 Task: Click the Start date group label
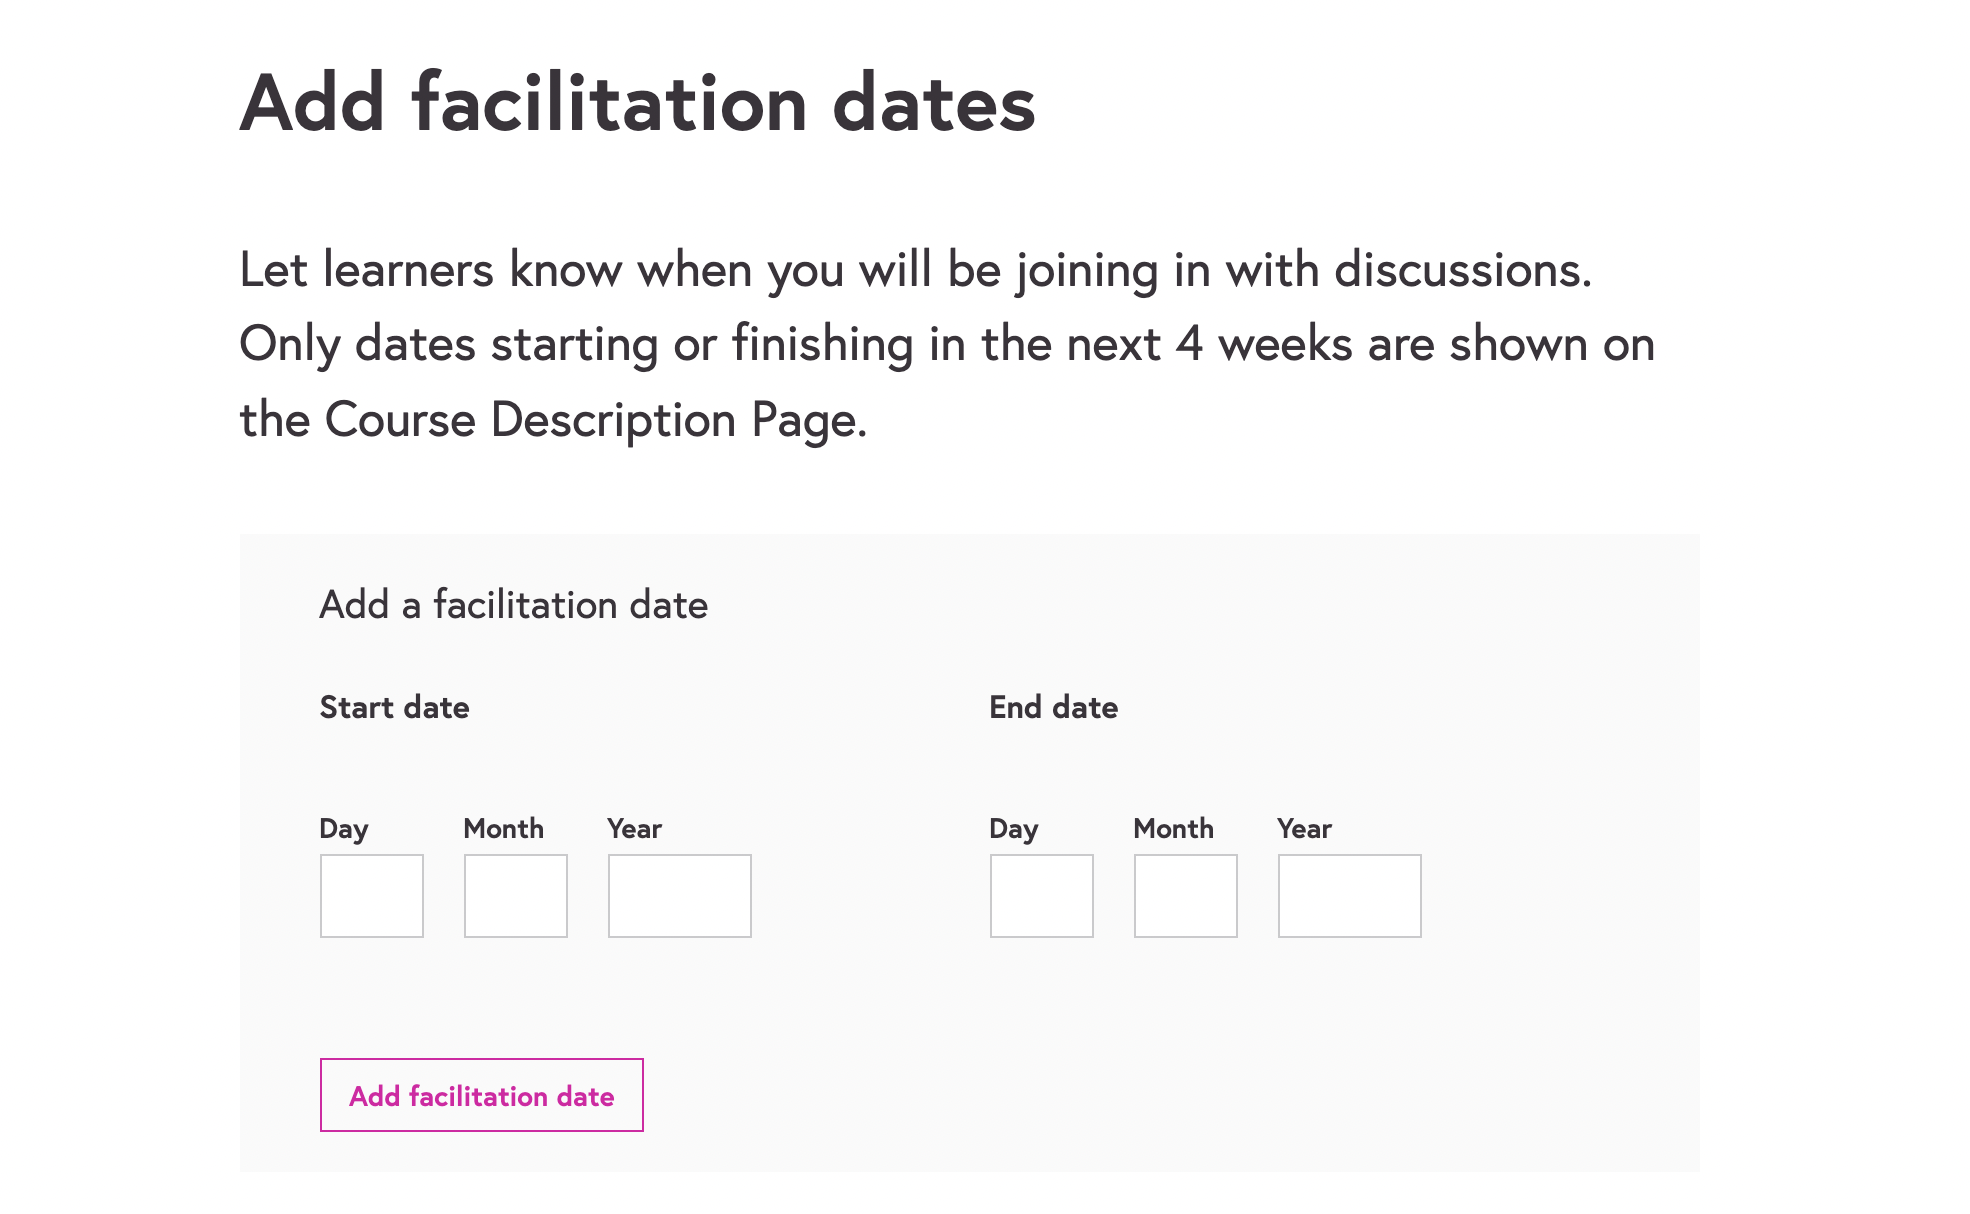[394, 708]
